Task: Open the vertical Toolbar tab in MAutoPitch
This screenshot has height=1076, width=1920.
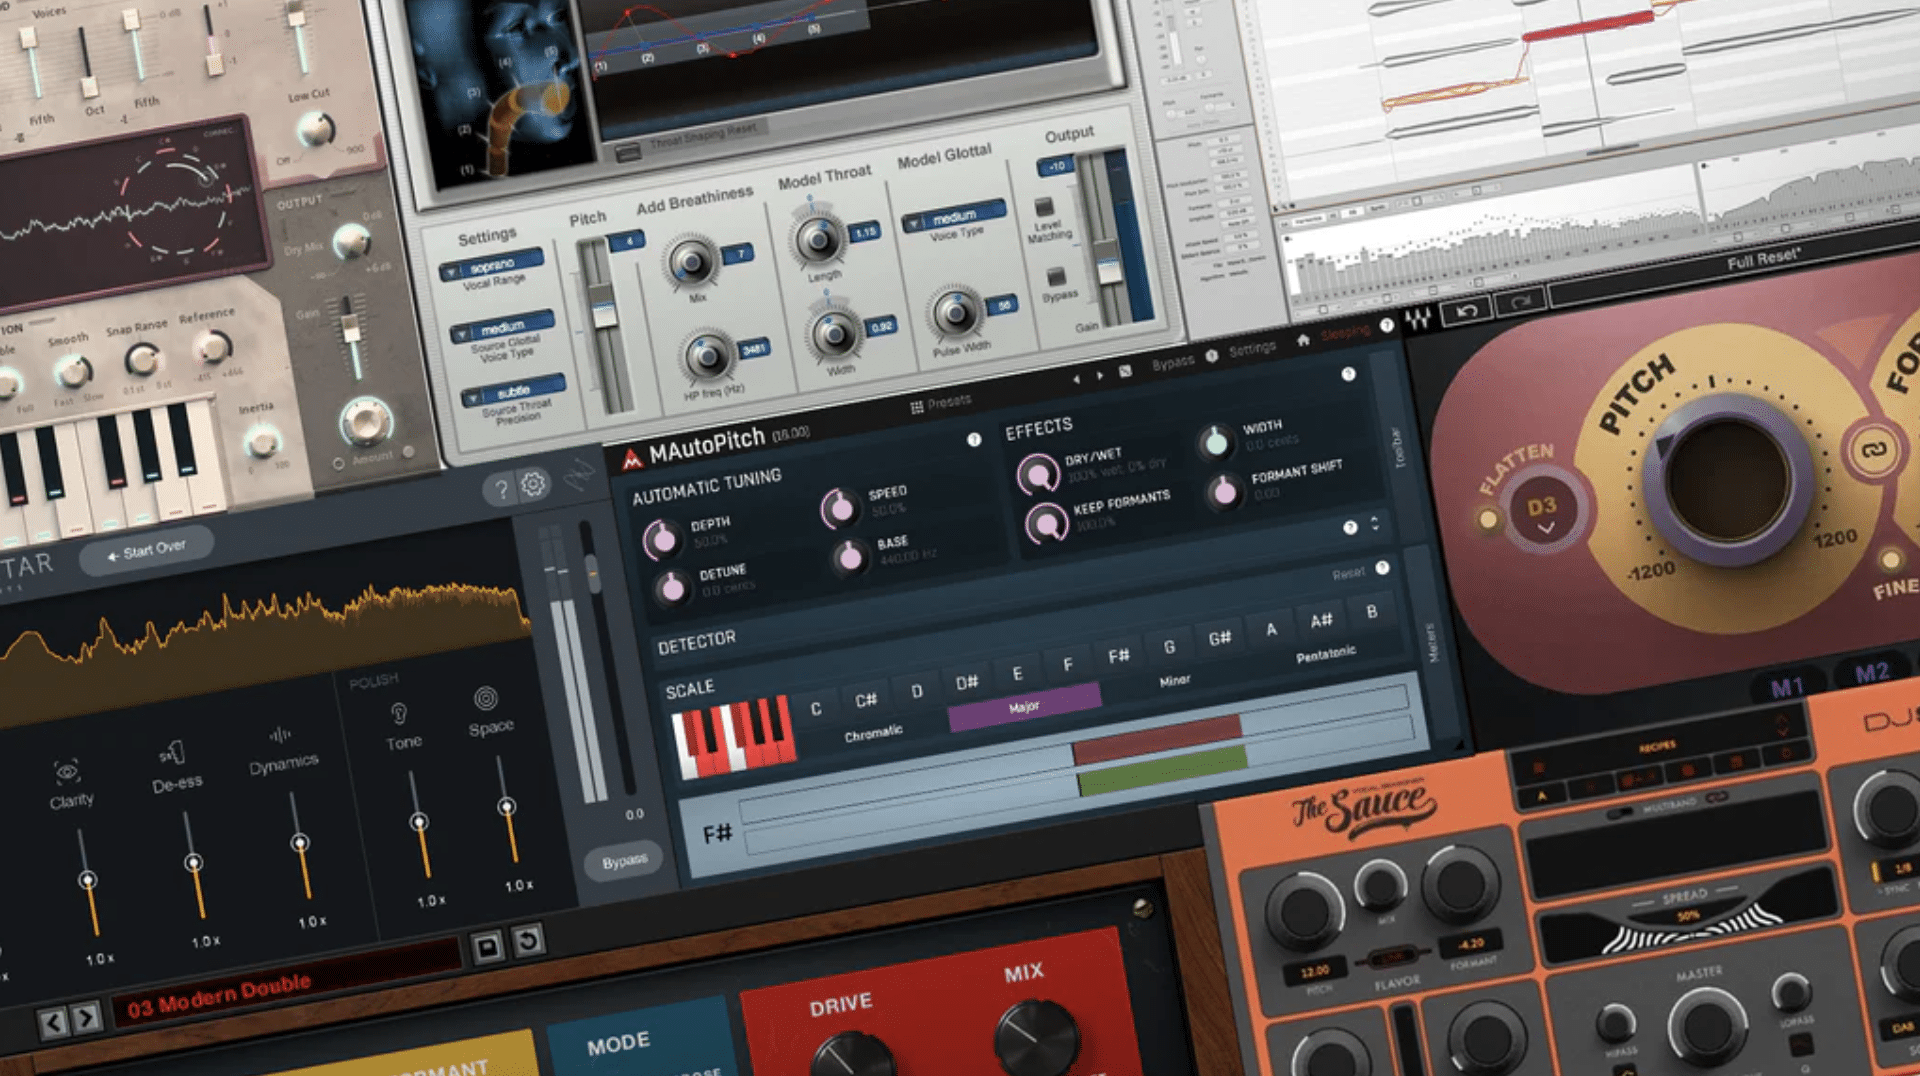Action: pyautogui.click(x=1399, y=448)
